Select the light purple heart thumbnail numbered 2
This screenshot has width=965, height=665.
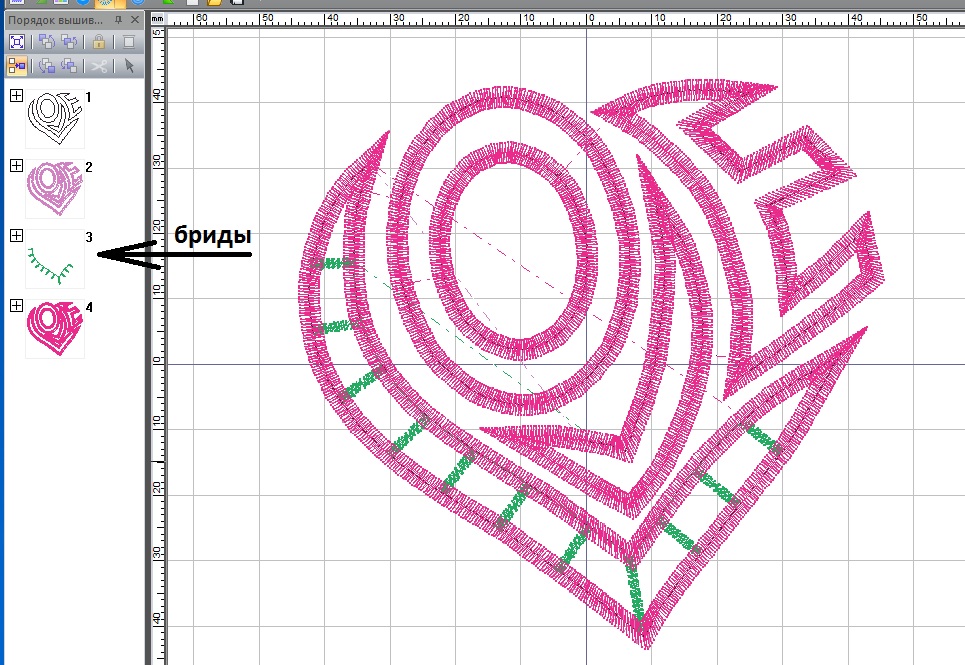pyautogui.click(x=55, y=189)
